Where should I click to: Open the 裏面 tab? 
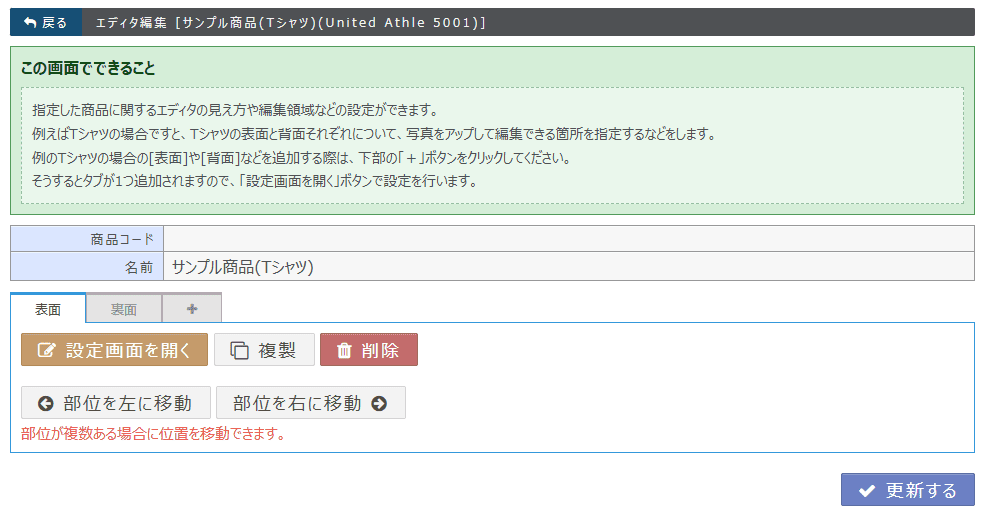[124, 309]
